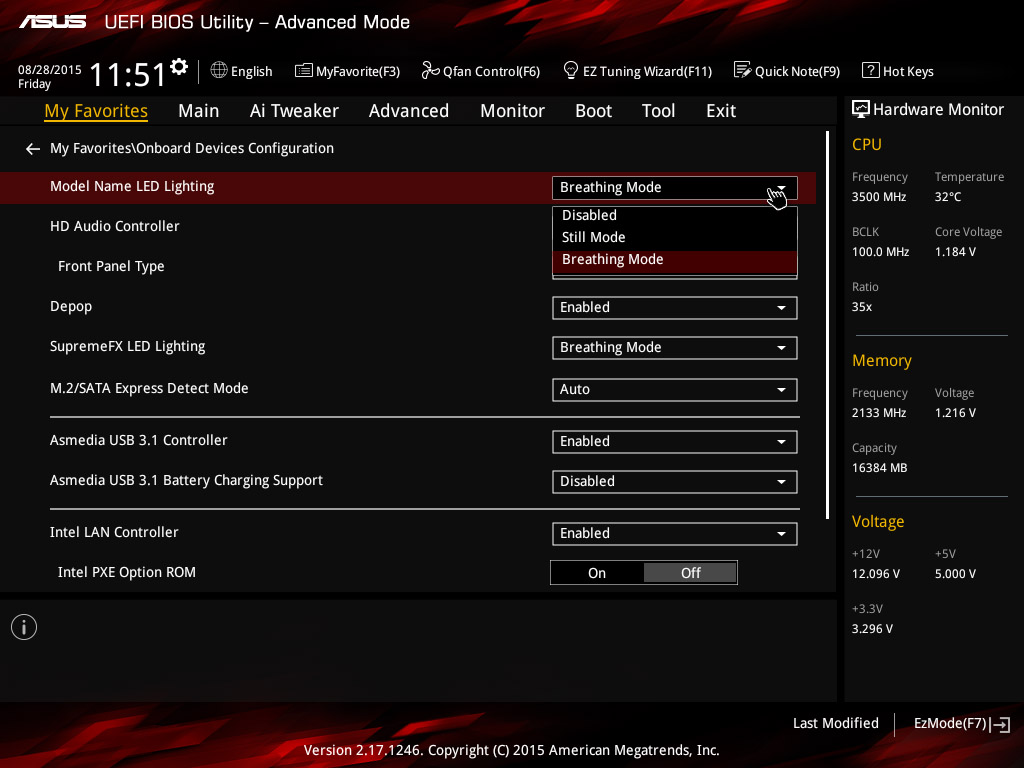This screenshot has width=1024, height=768.
Task: Select the Front Panel Type row
Action: point(408,266)
